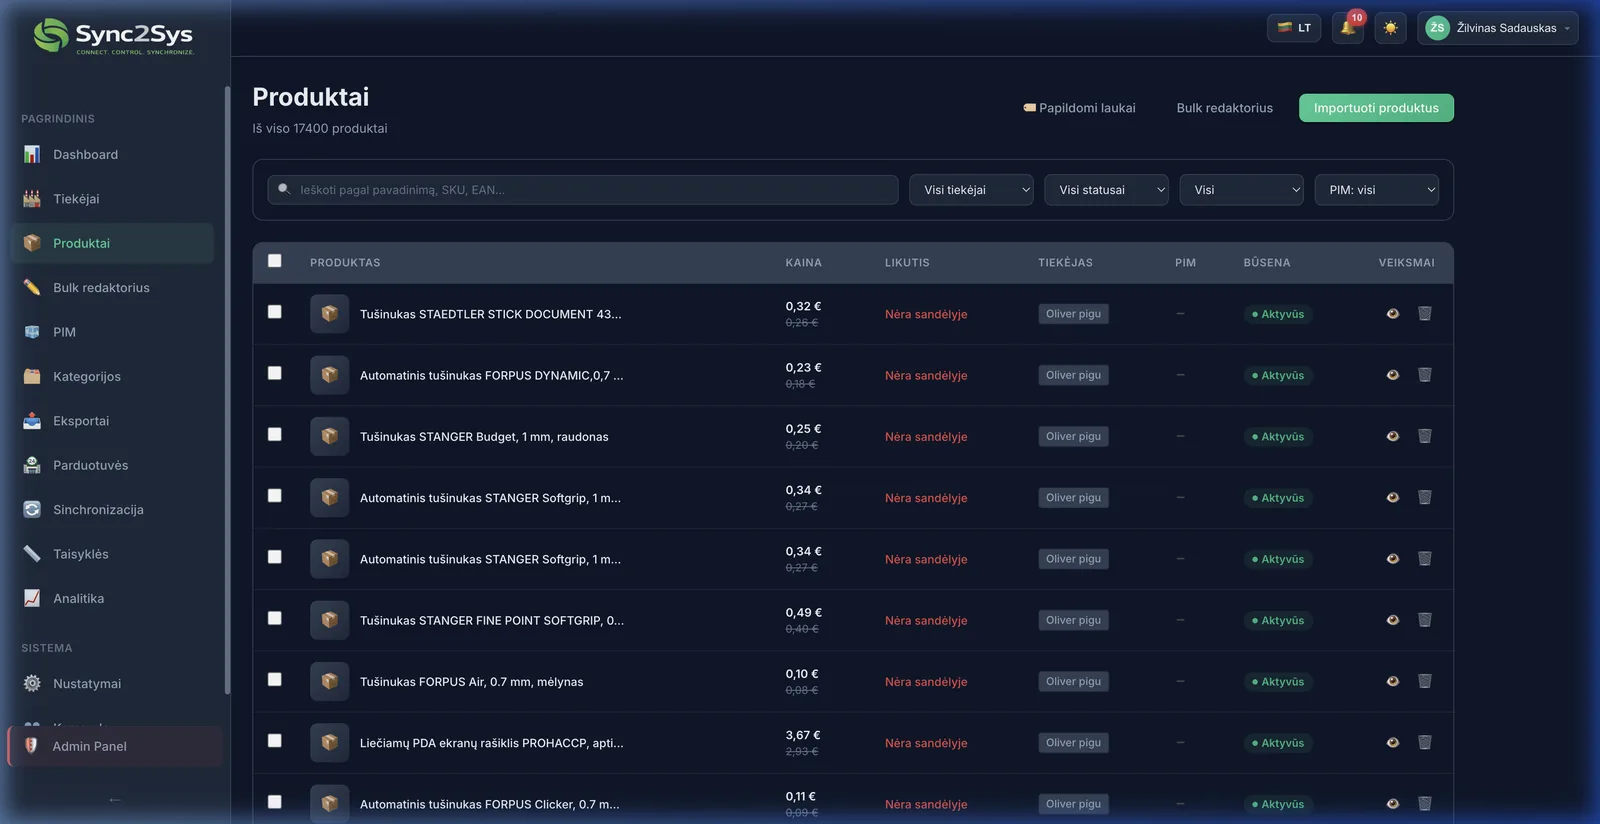
Task: Open Taisyklės in the sidebar
Action: (x=112, y=554)
